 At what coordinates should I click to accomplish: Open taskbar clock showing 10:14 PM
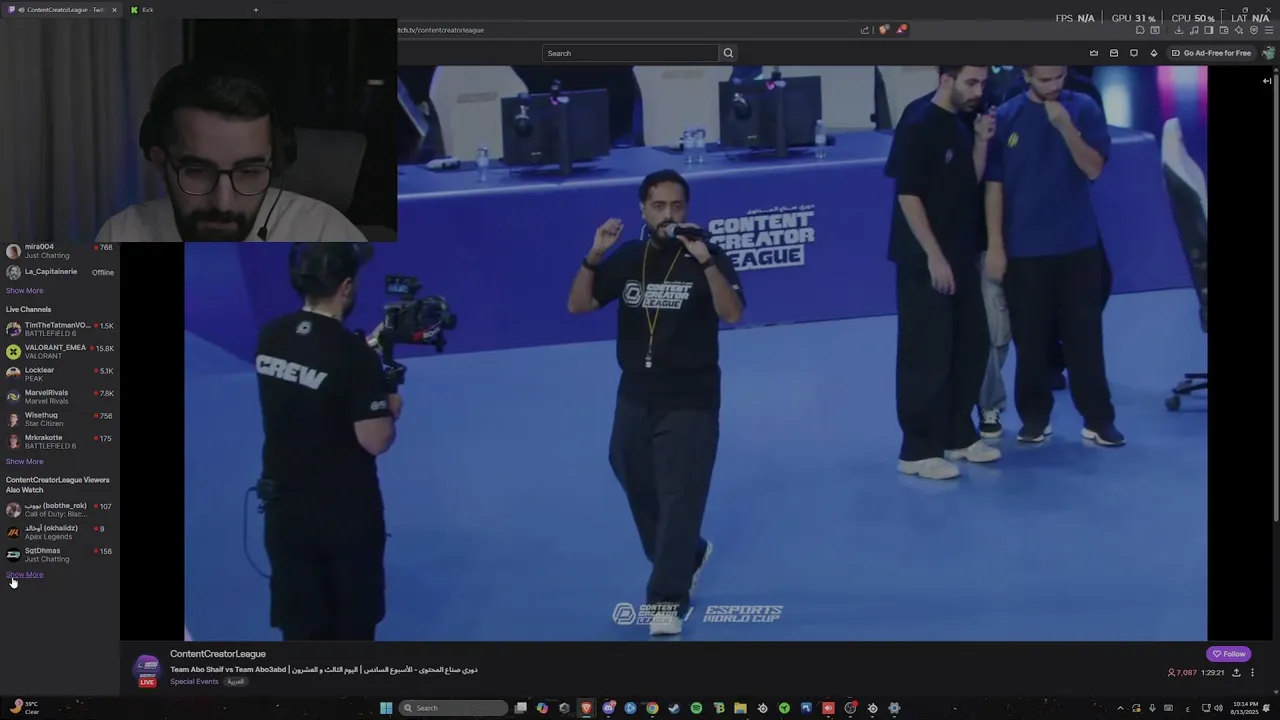click(1245, 708)
